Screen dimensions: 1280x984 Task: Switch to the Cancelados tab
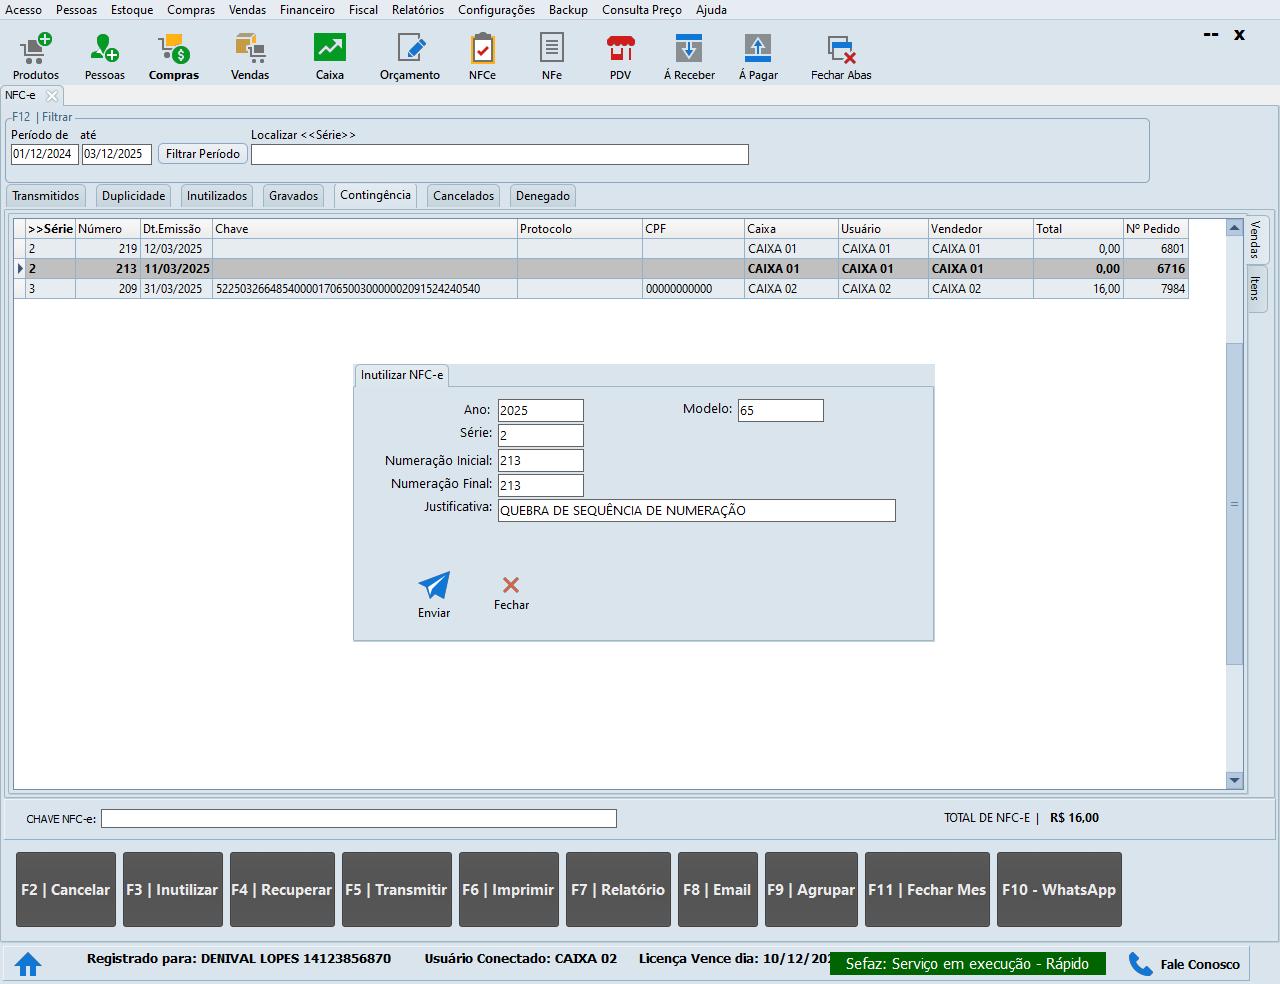tap(463, 196)
